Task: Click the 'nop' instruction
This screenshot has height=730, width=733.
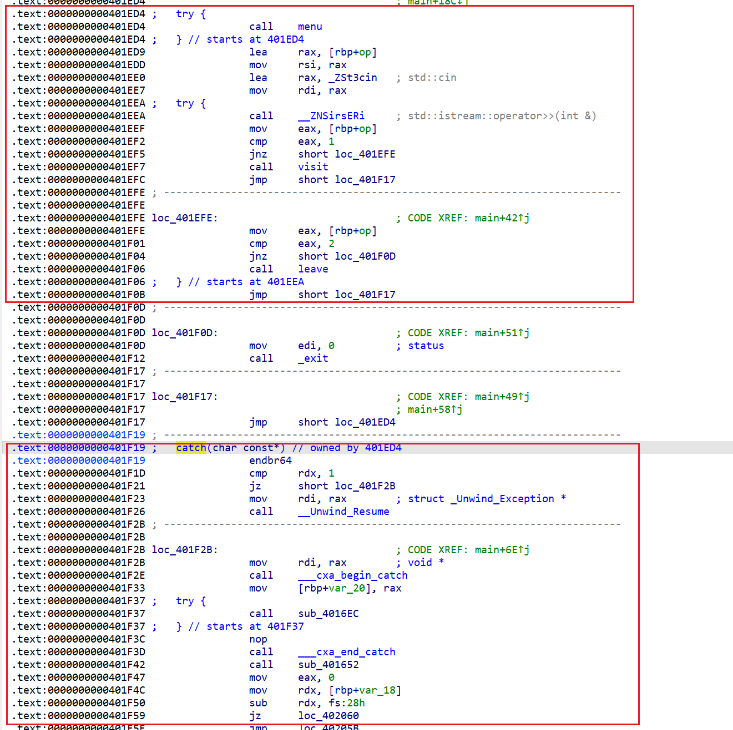Action: [258, 639]
